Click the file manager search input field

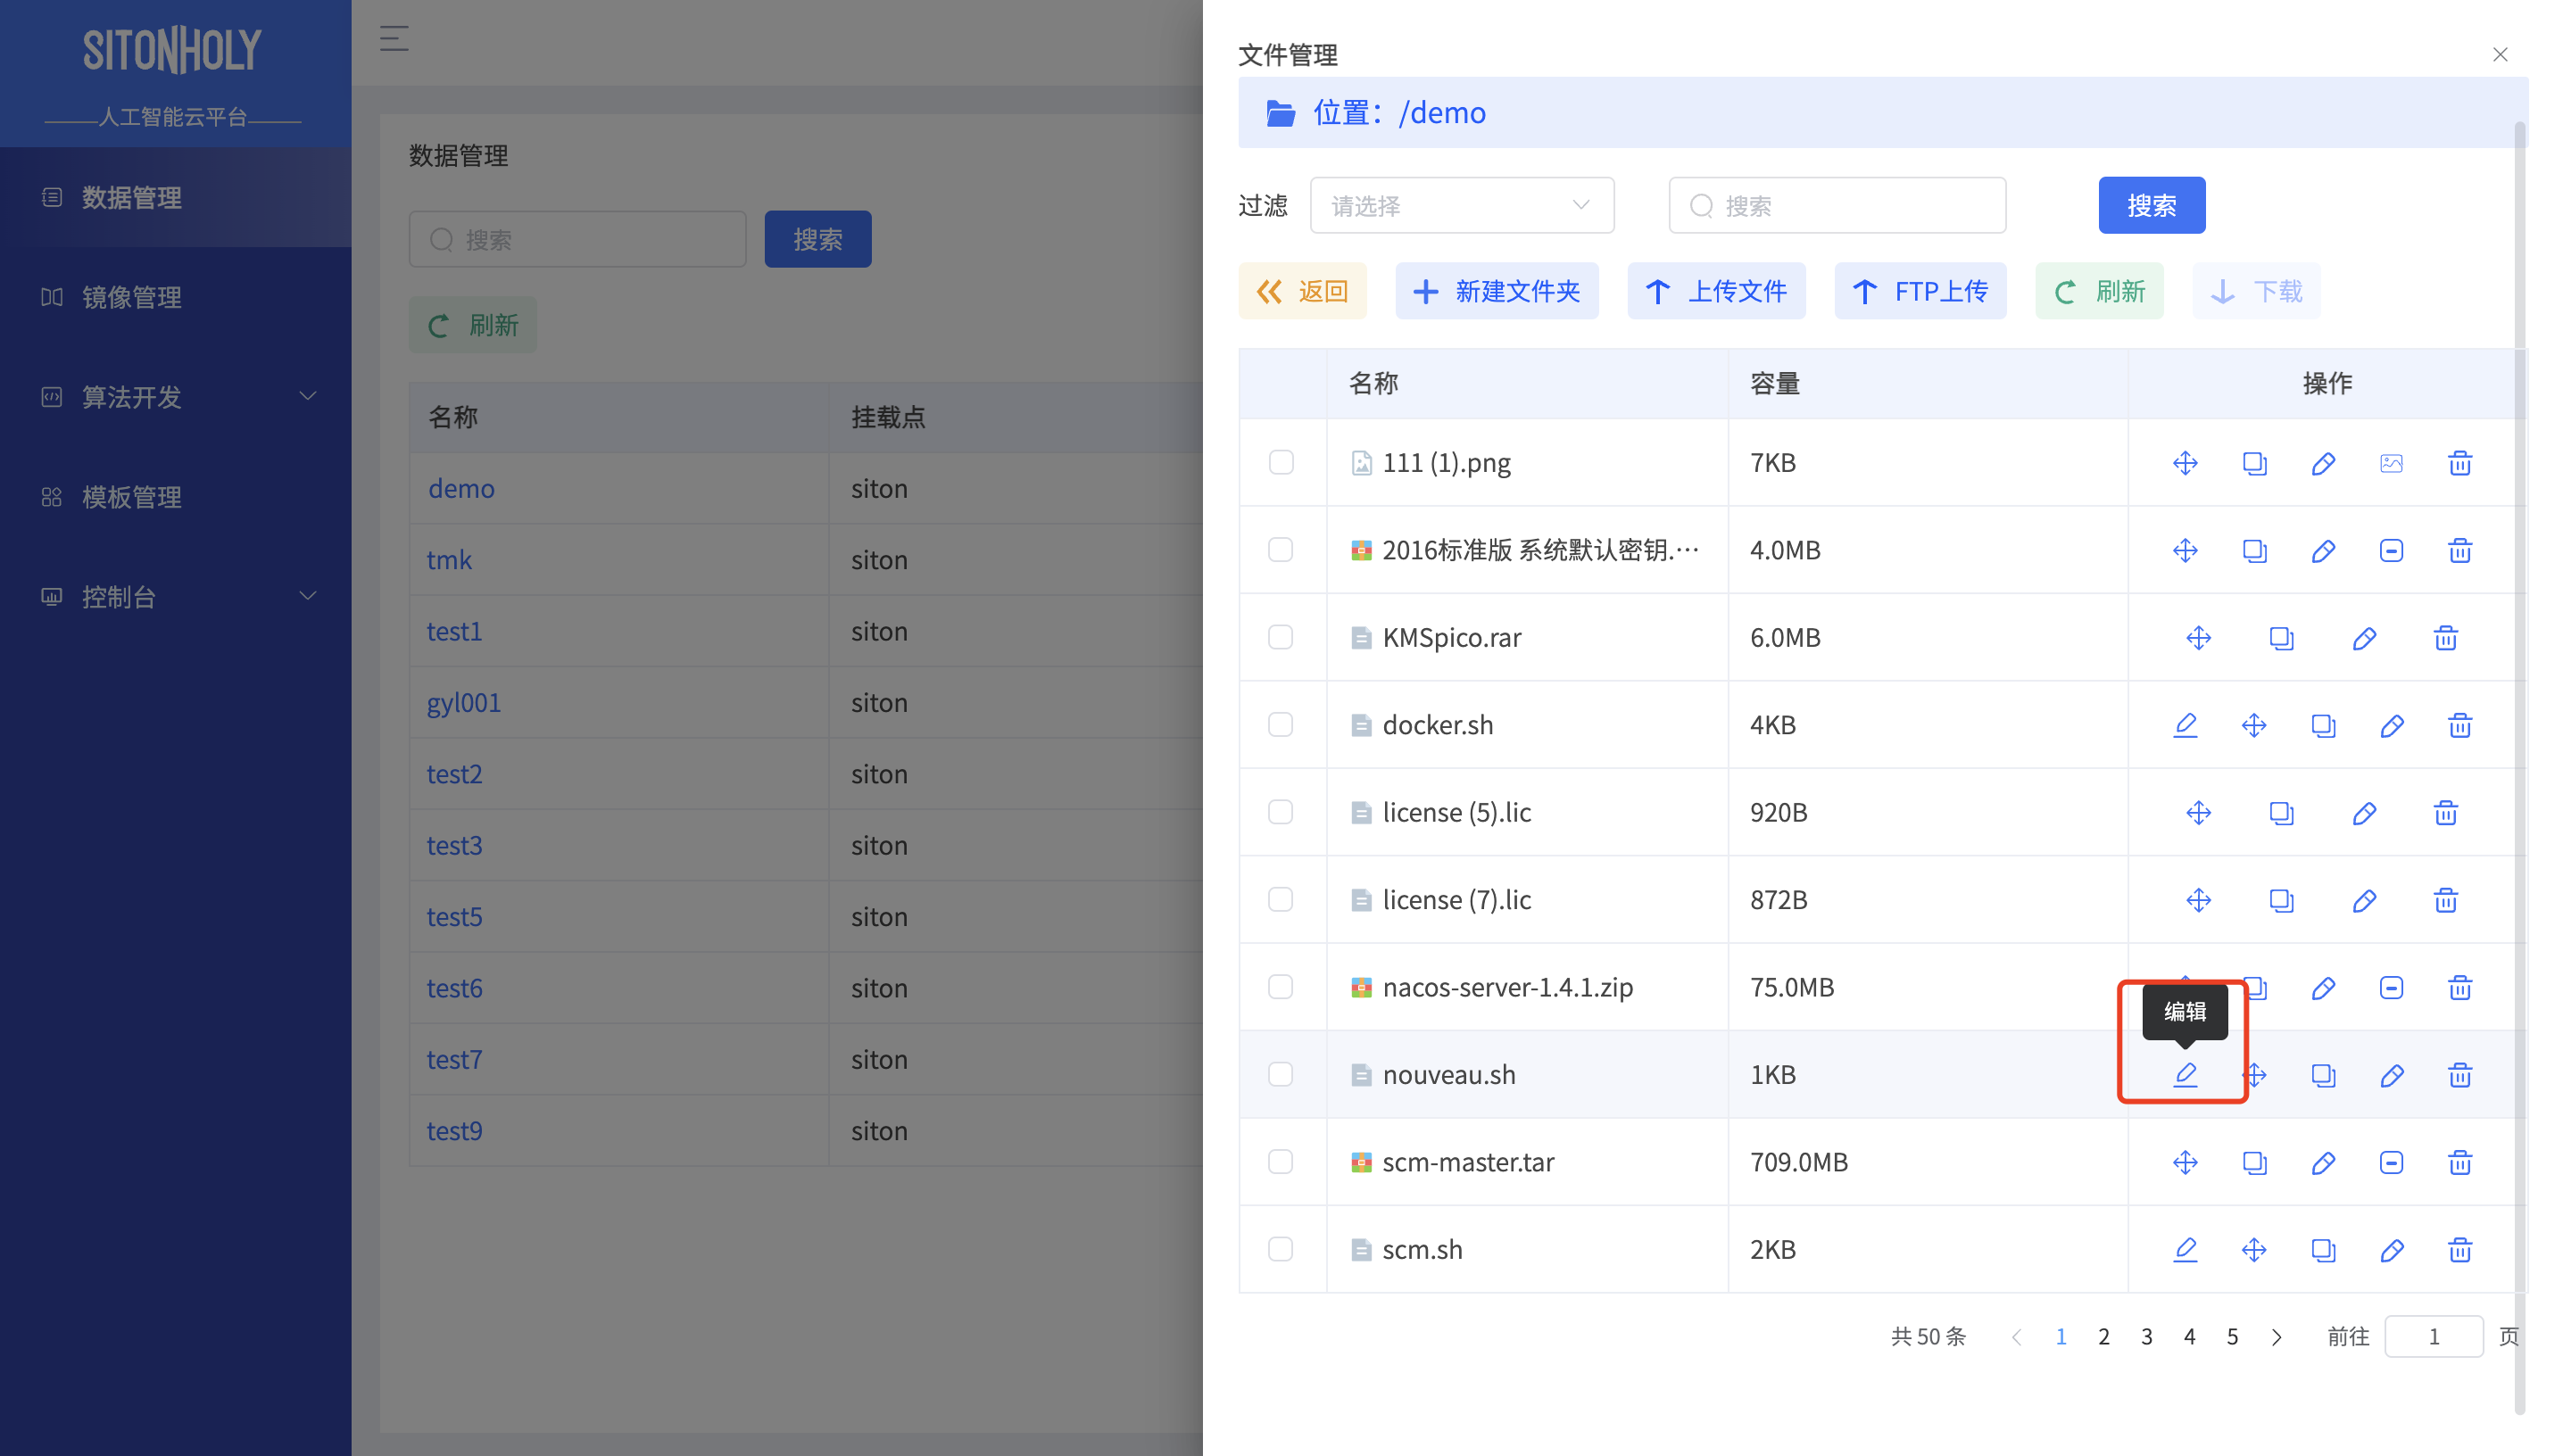click(x=1837, y=205)
